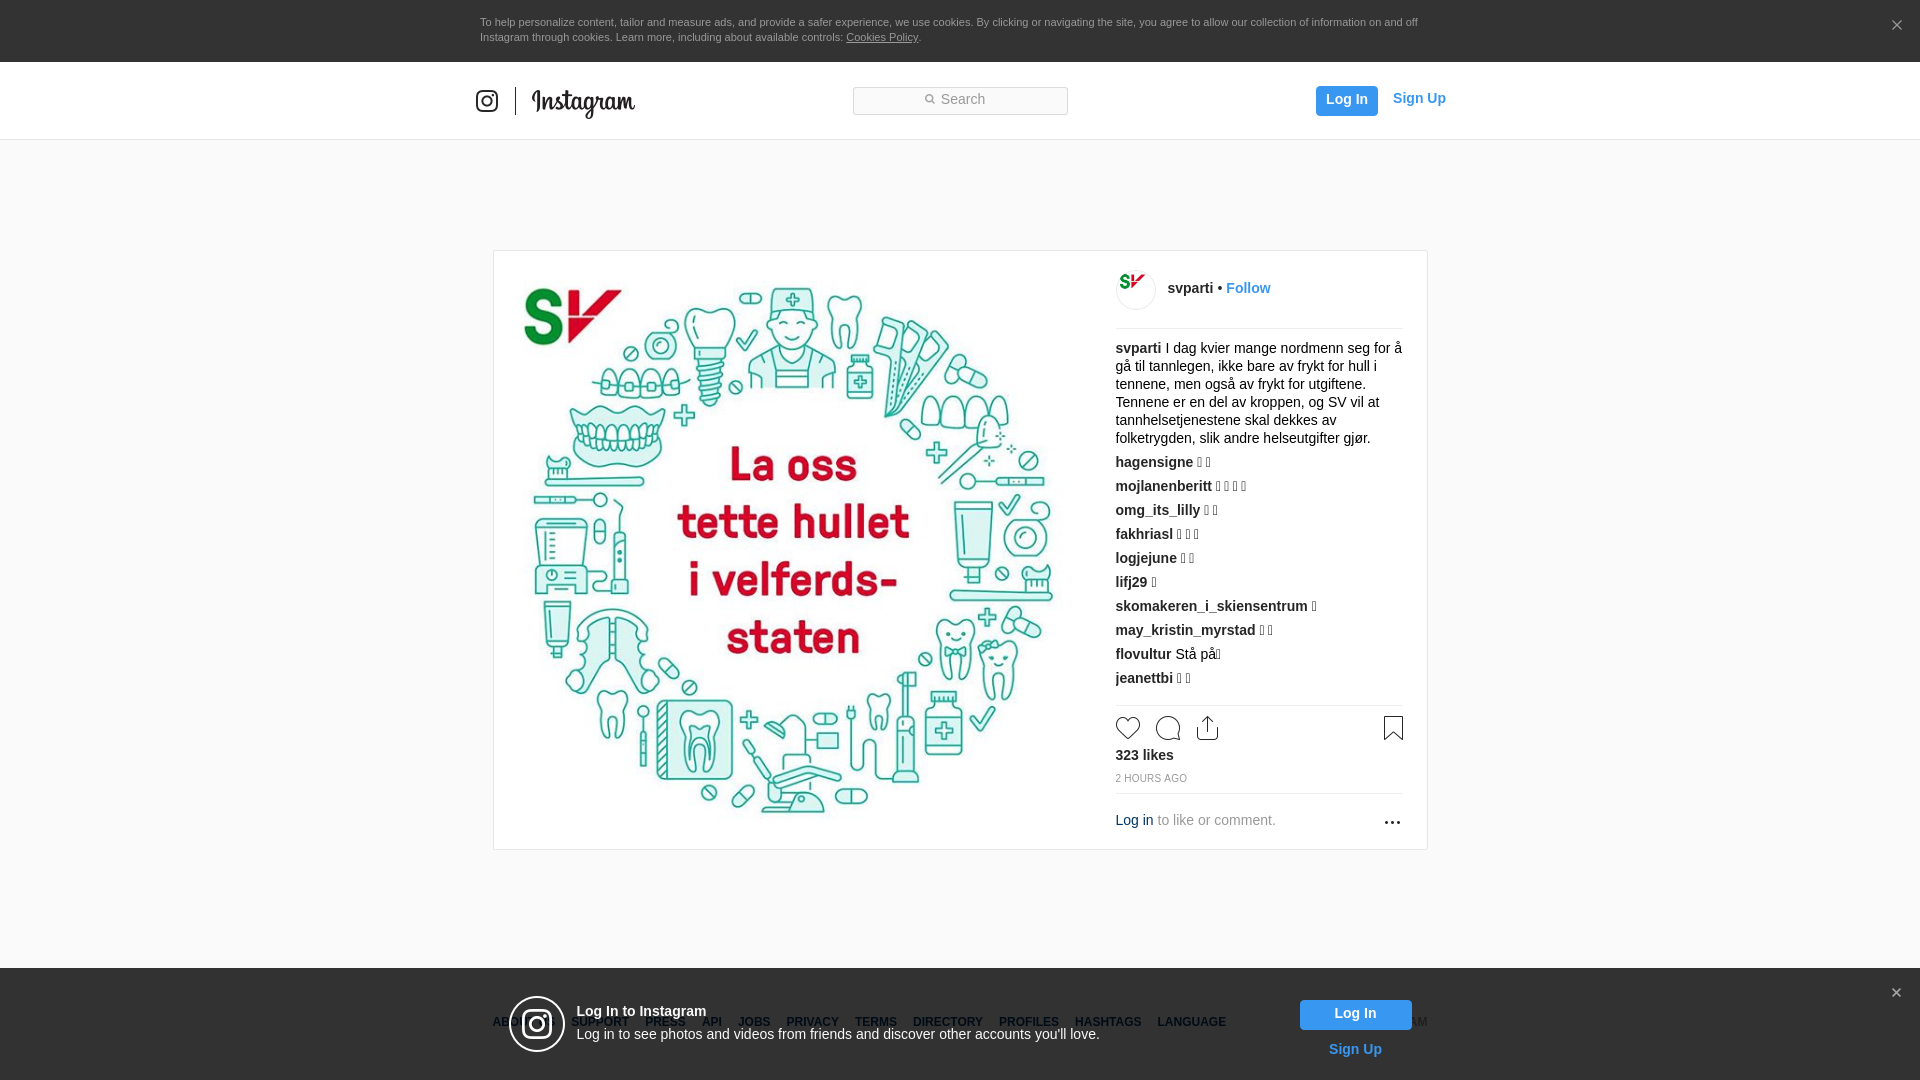Screen dimensions: 1920x1080
Task: Open commenter may_kristin_myrstad's profile
Action: pos(1185,630)
